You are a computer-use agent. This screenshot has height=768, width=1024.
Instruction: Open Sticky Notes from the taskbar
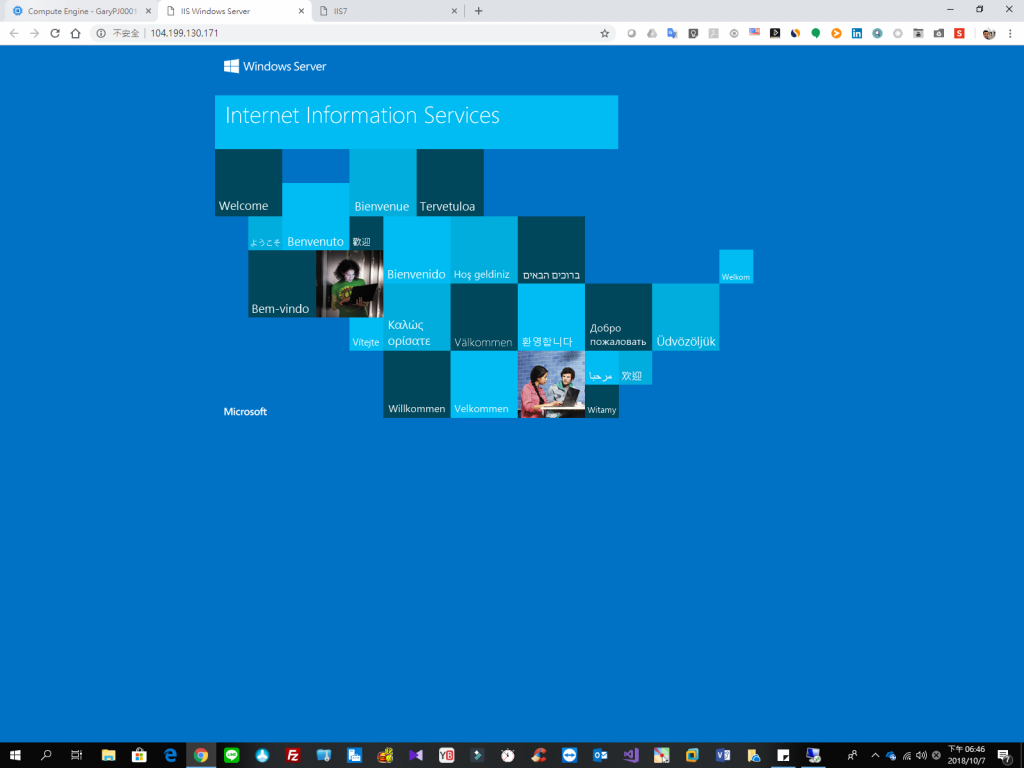pos(784,755)
